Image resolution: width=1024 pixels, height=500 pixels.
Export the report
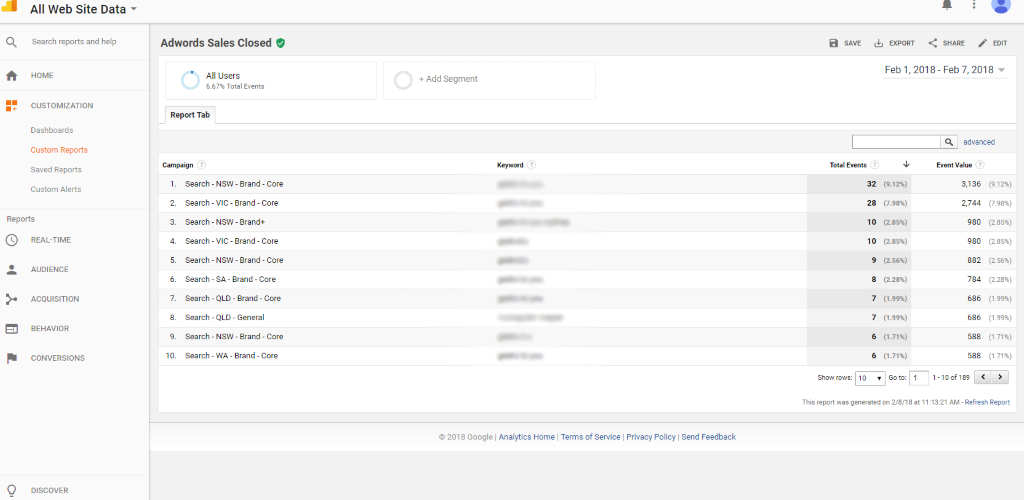tap(894, 43)
